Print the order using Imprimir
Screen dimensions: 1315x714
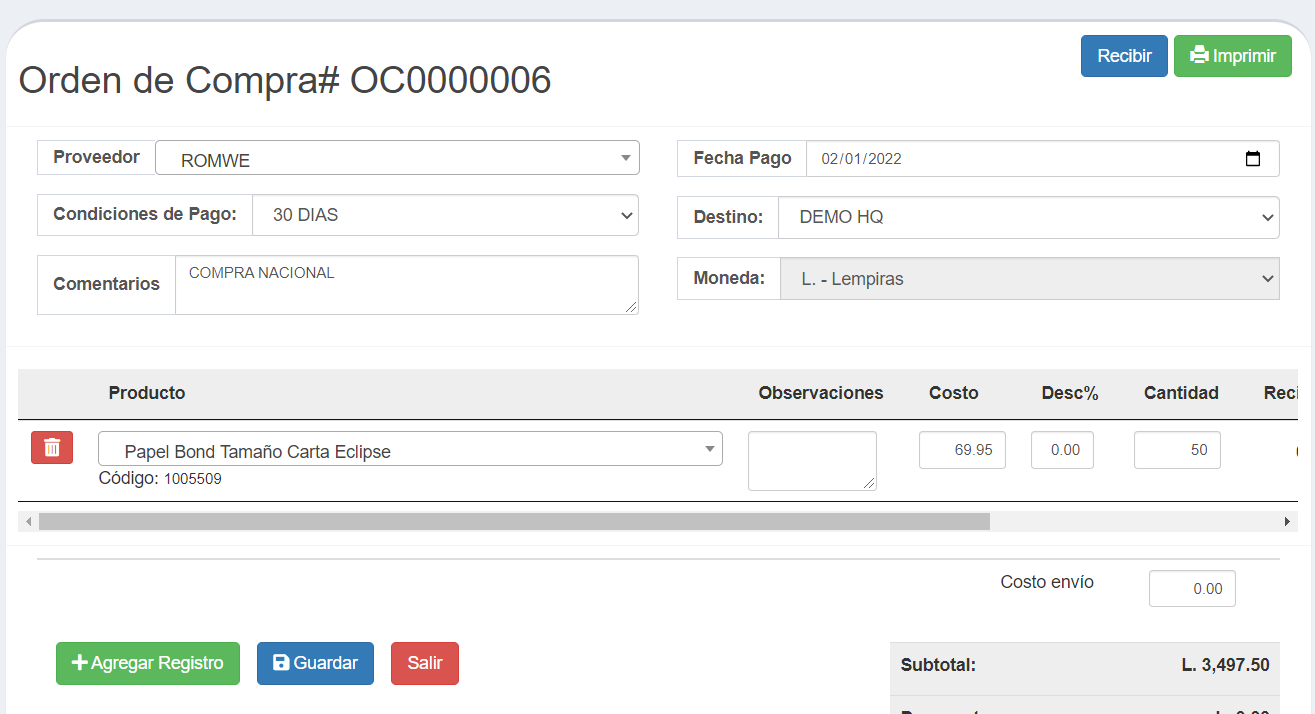tap(1232, 55)
